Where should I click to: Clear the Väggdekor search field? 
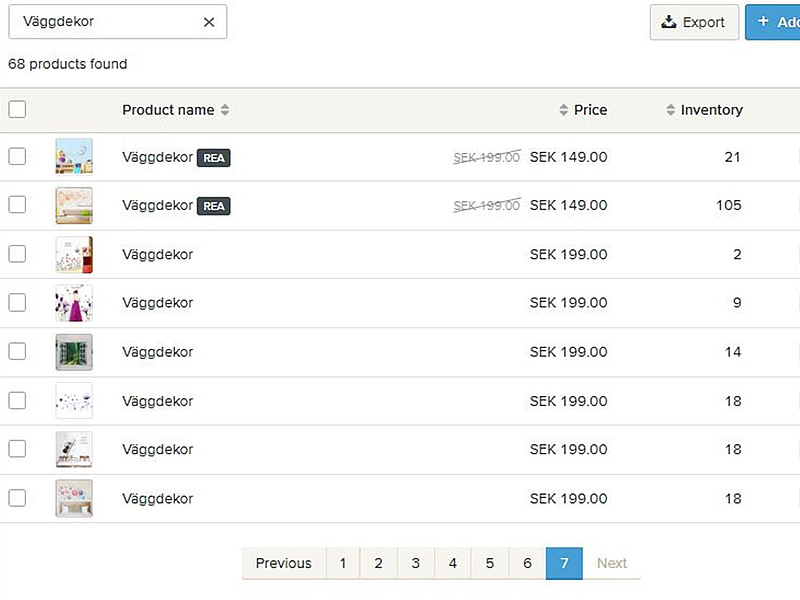[209, 22]
